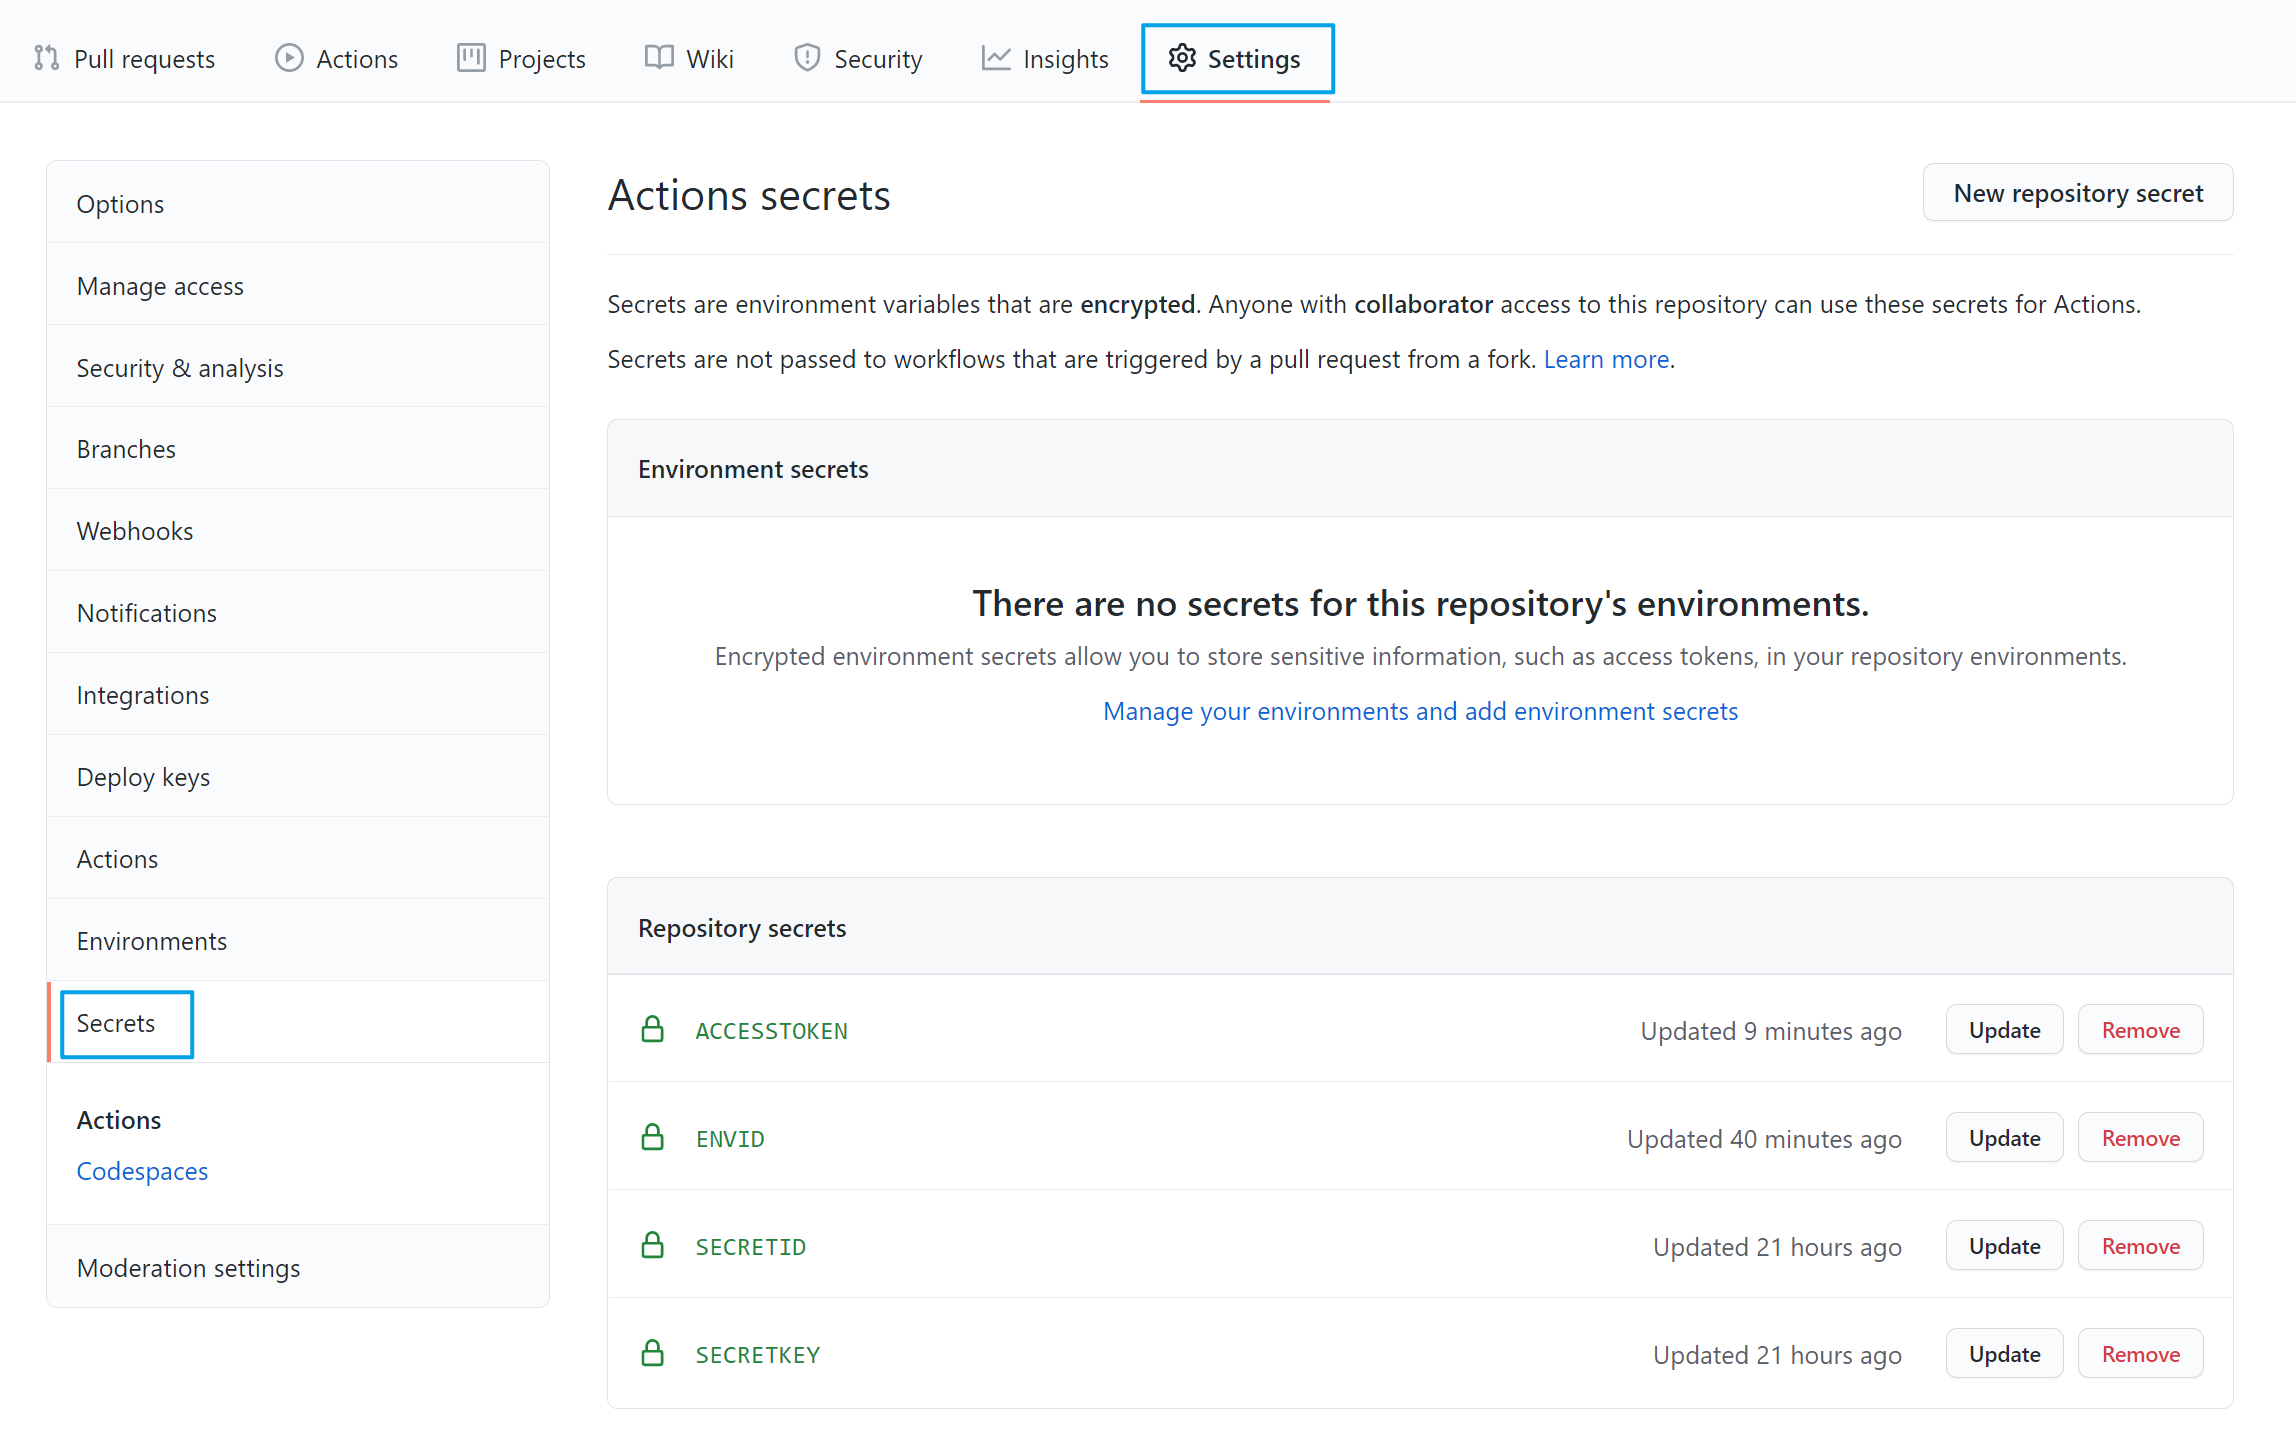This screenshot has height=1448, width=2296.
Task: Follow the Learn more link
Action: (1606, 359)
